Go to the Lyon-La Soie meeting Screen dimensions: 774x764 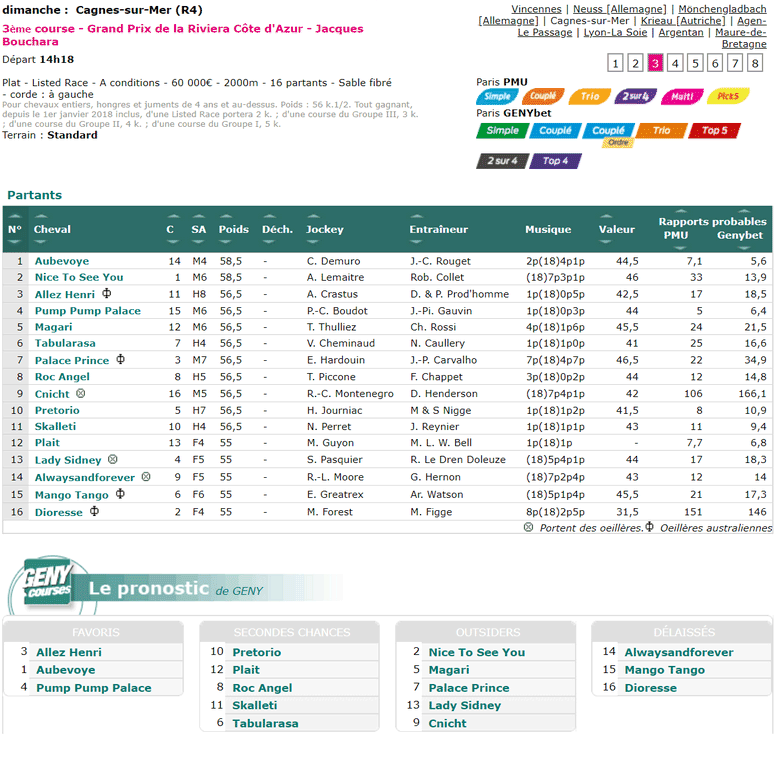(x=615, y=33)
